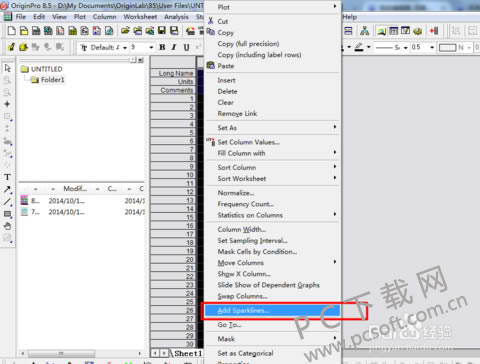Switch to the Sheet1 worksheet tab
Viewport: 480px width, 364px height.
point(188,353)
